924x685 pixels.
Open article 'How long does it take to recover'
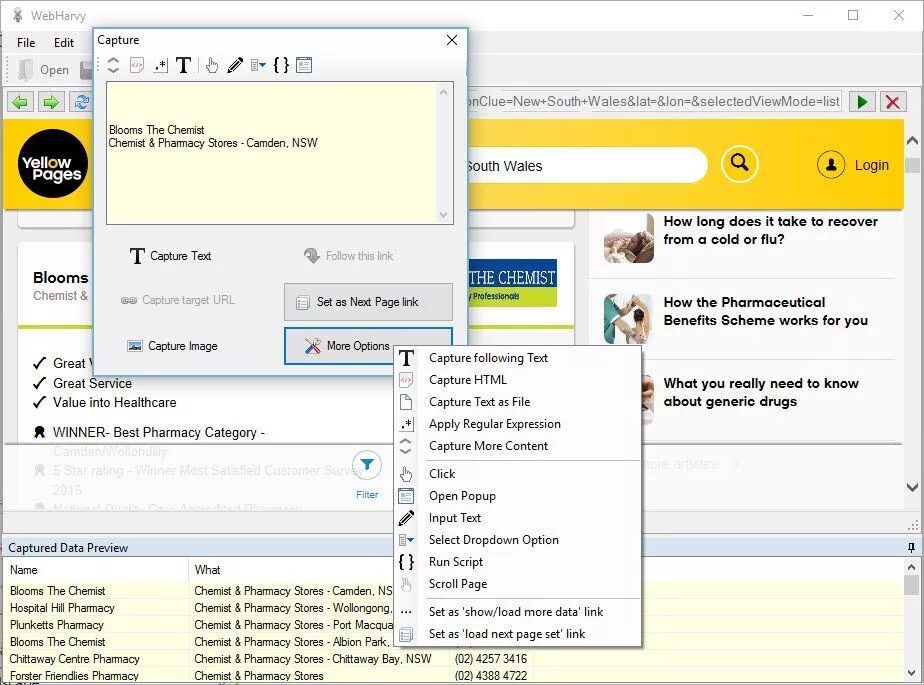point(771,230)
